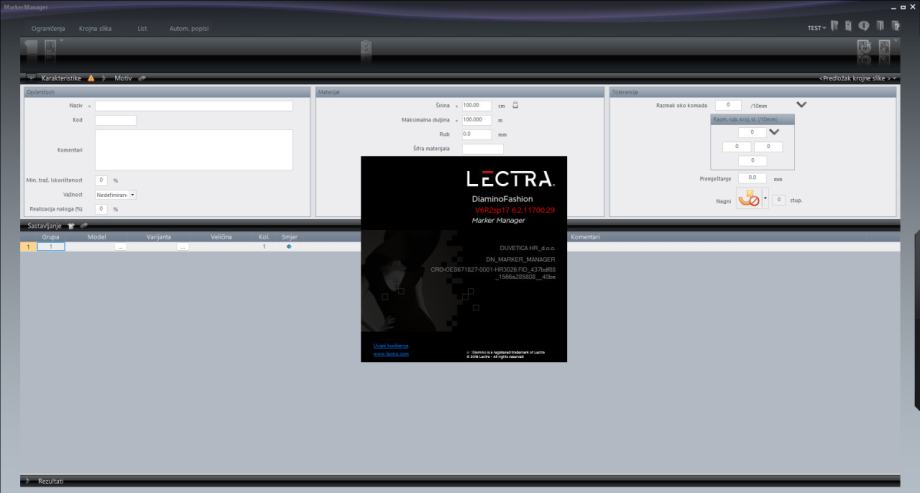Open the license link in splash dialog

(x=391, y=346)
